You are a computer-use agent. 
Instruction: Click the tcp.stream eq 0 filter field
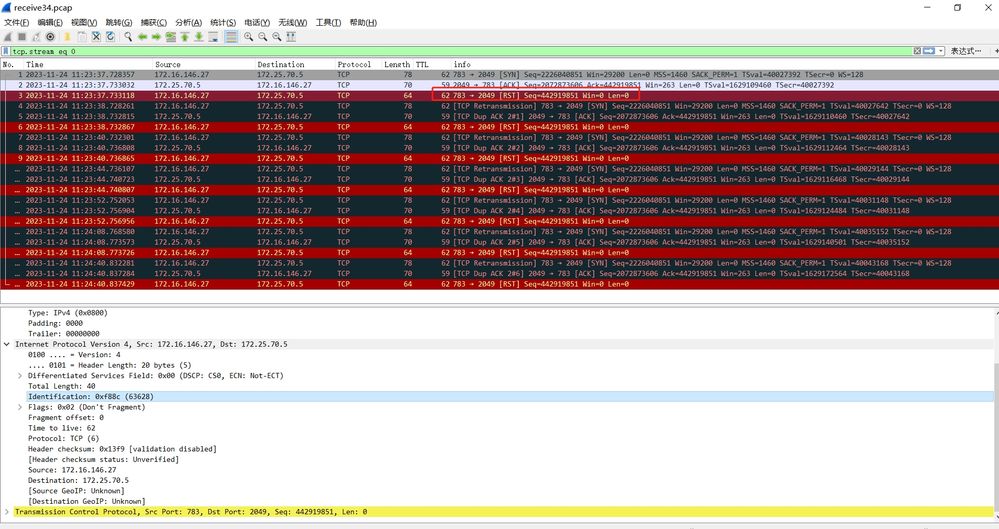pyautogui.click(x=462, y=51)
